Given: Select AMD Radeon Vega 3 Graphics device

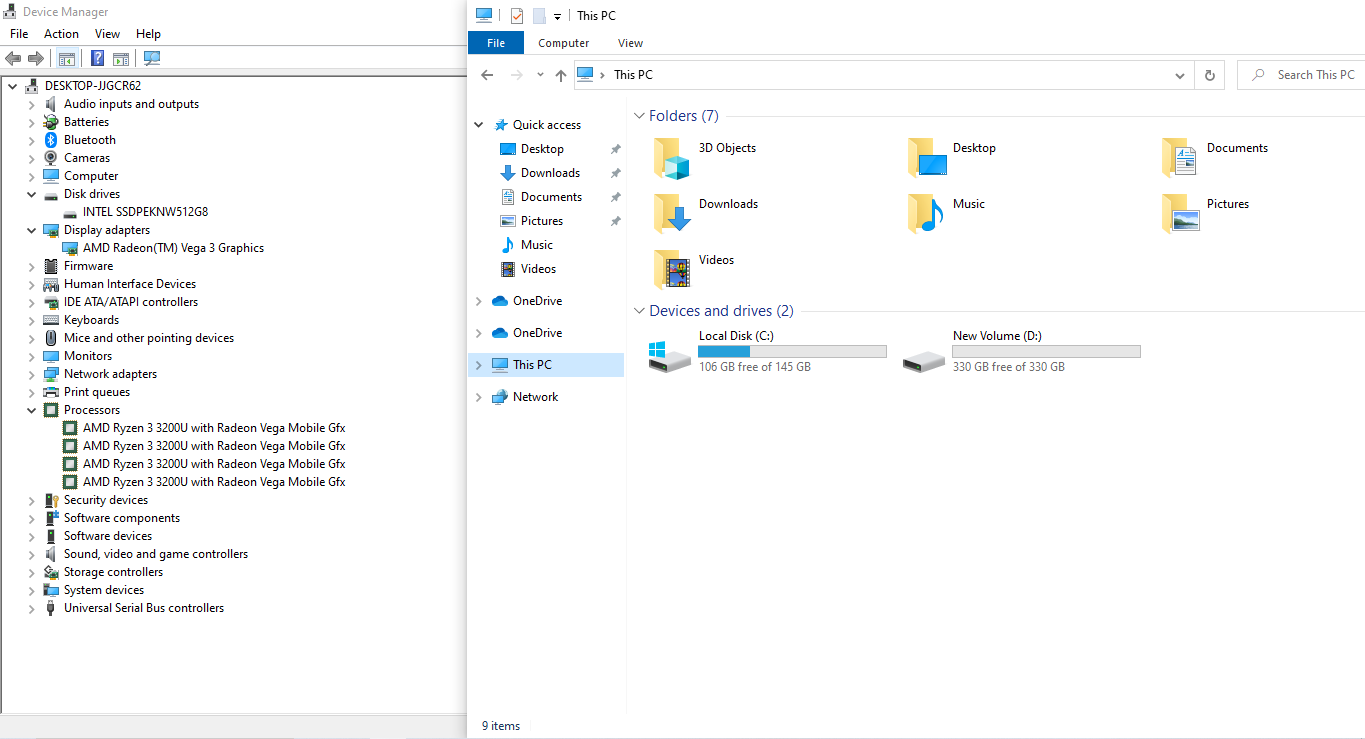Looking at the screenshot, I should [x=173, y=248].
